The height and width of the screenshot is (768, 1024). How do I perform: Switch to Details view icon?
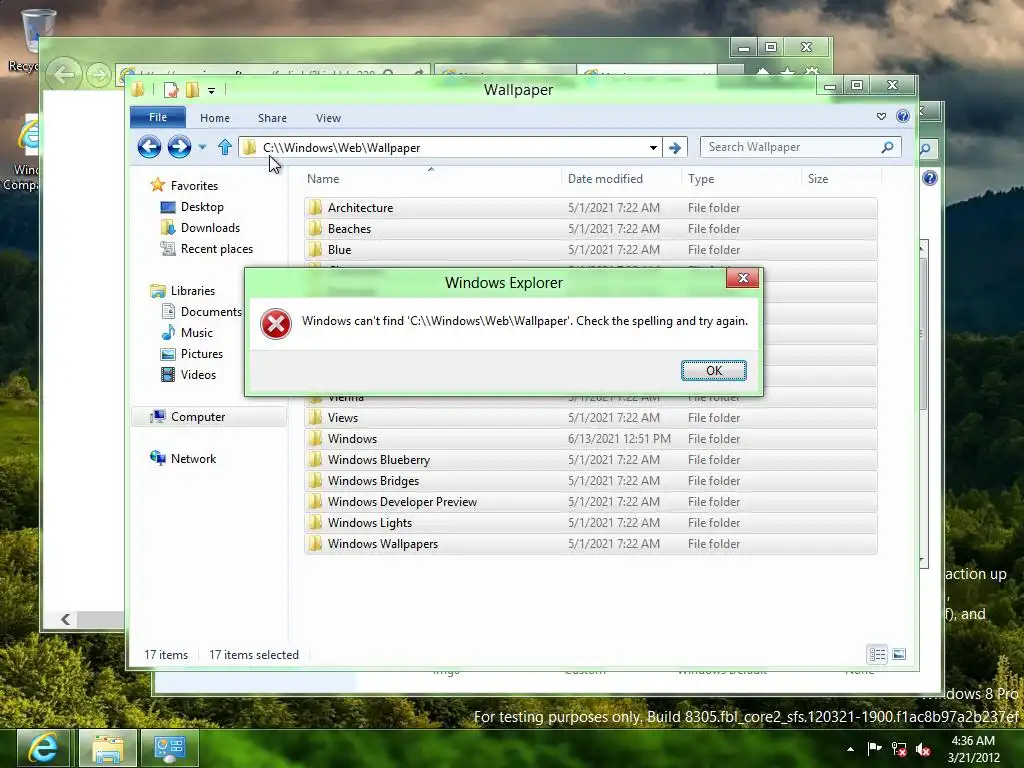coord(877,654)
